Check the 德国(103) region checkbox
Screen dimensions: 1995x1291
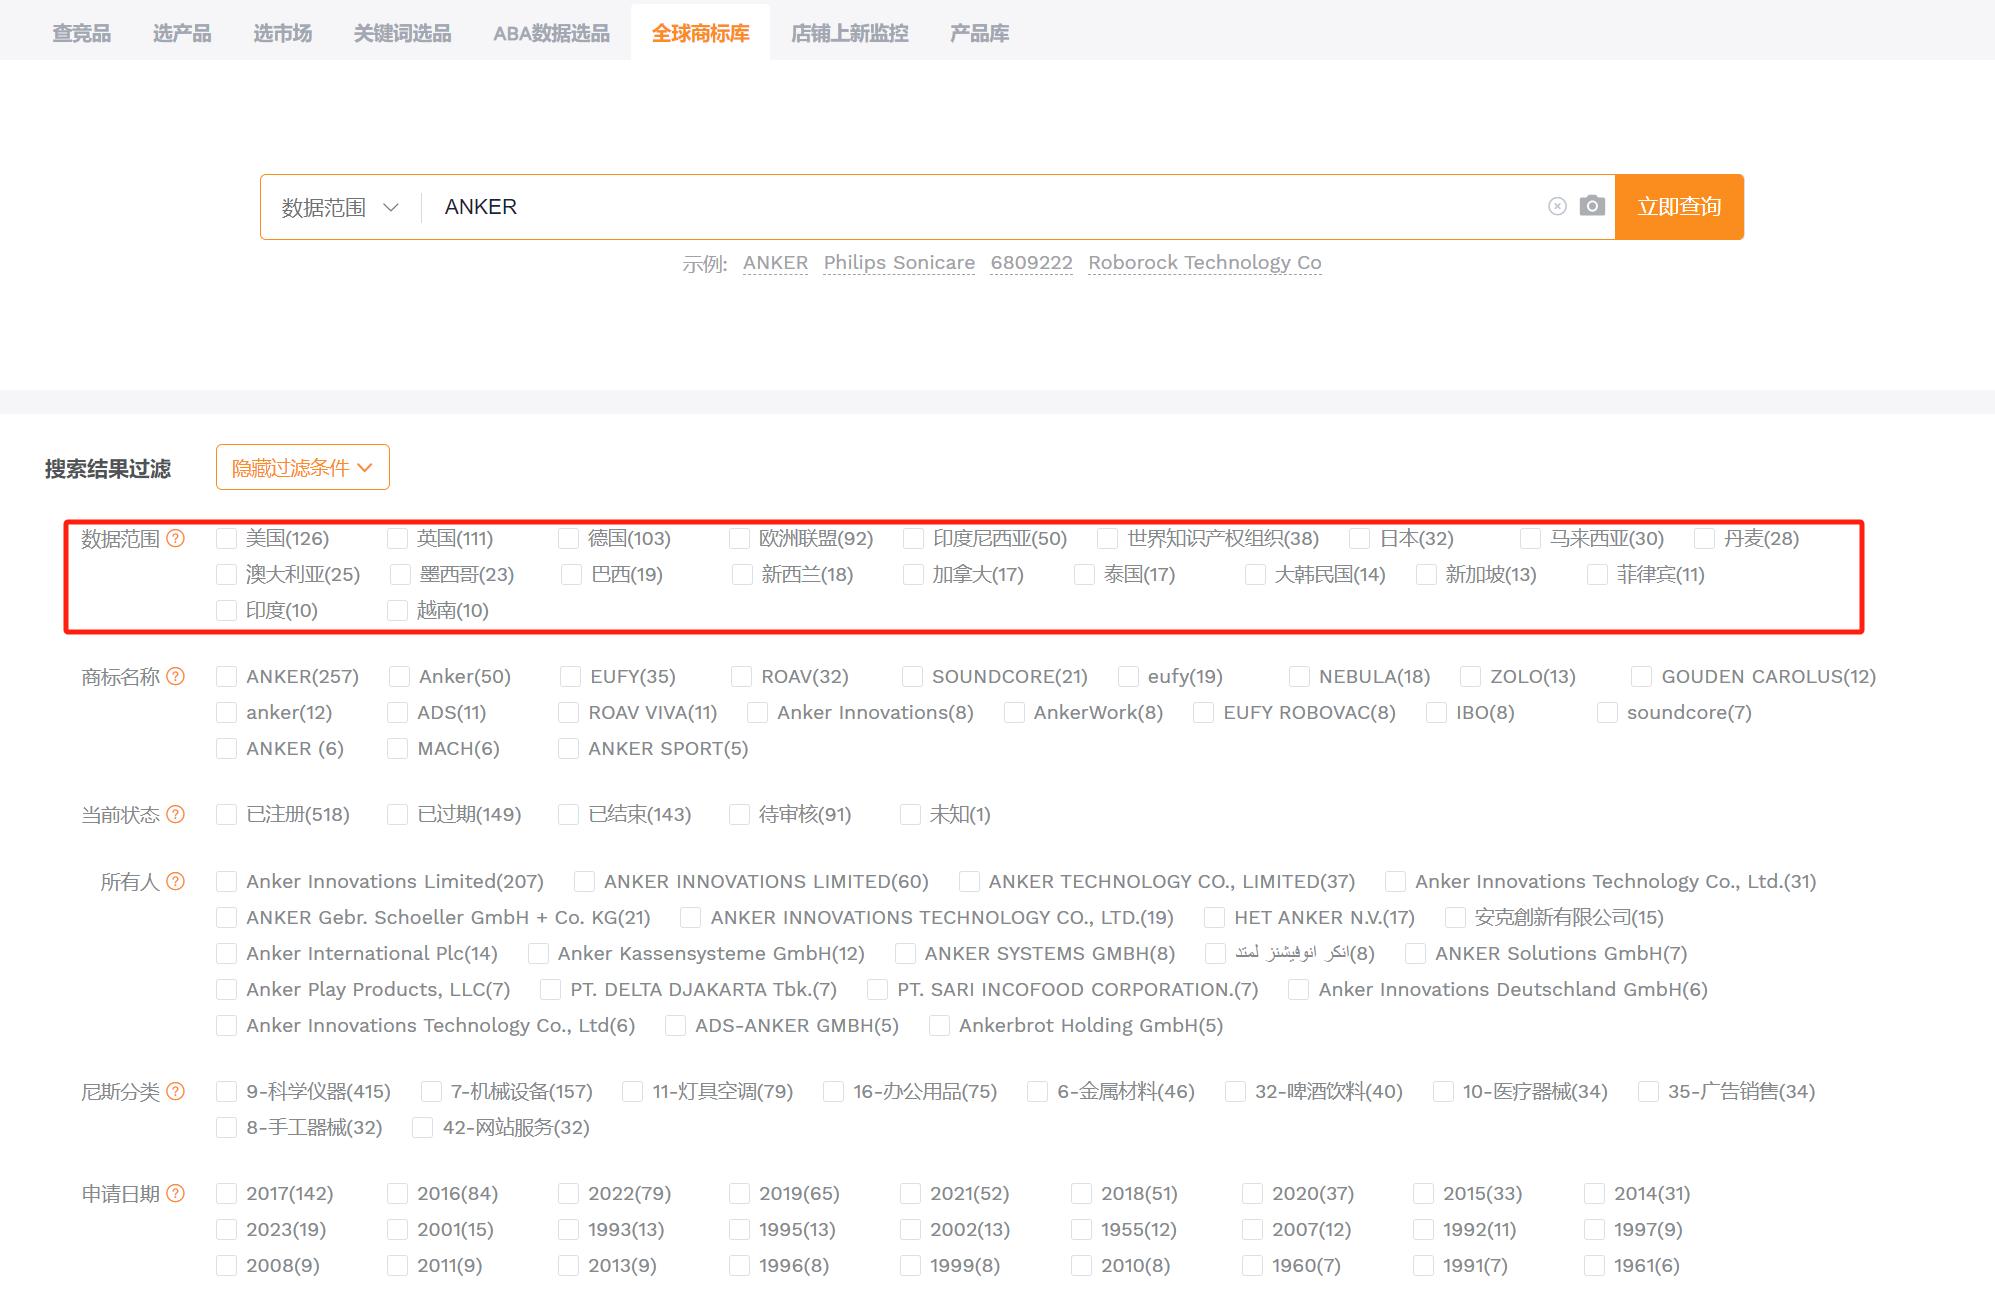click(569, 539)
